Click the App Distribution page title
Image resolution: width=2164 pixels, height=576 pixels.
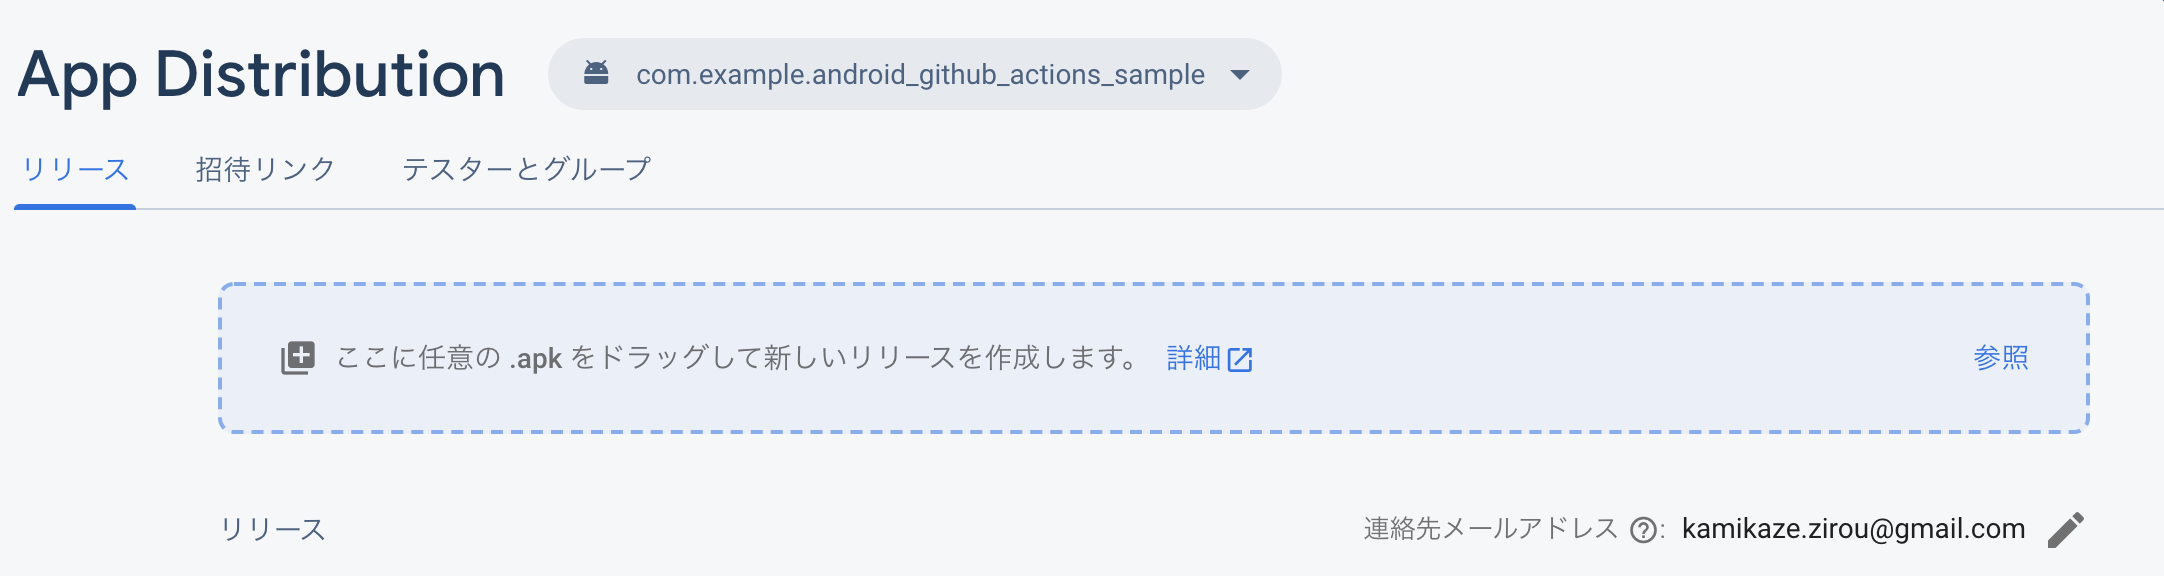(x=261, y=76)
